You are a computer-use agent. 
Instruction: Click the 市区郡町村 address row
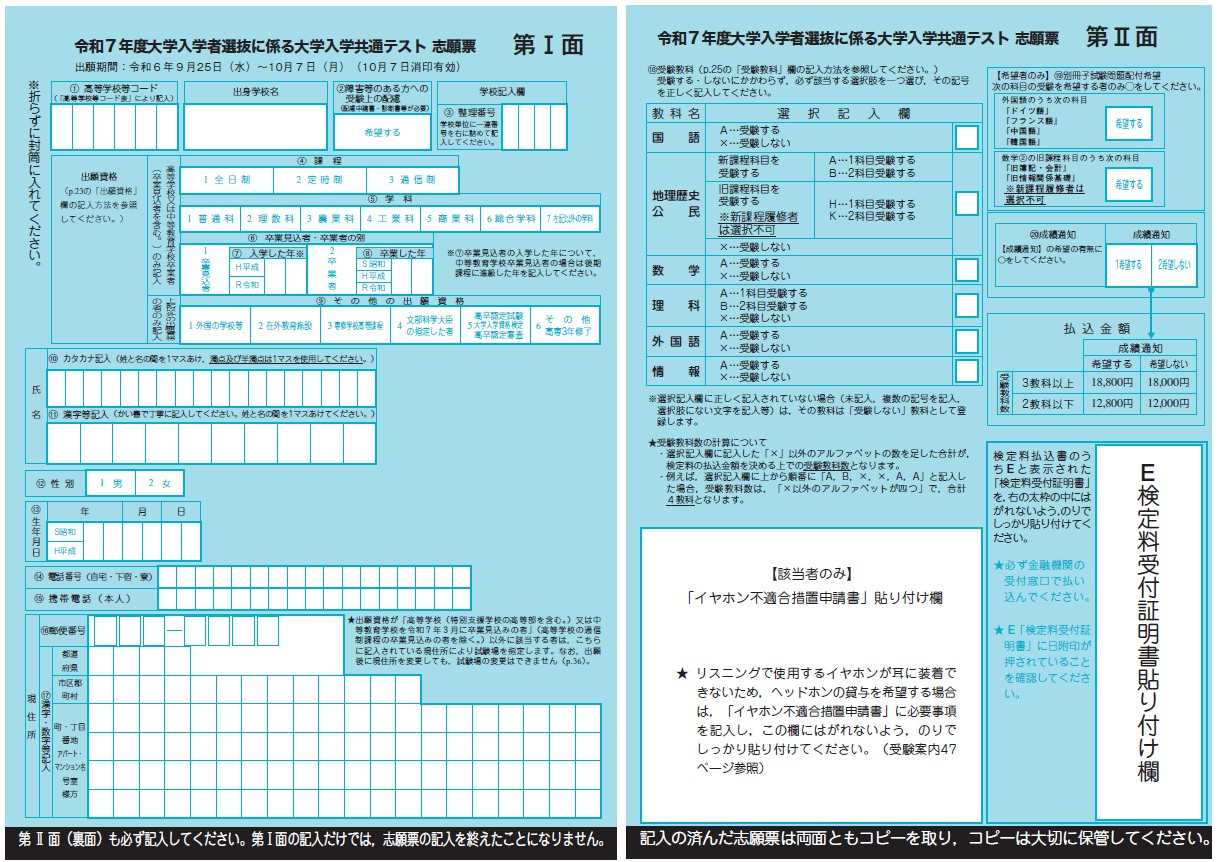point(254,690)
